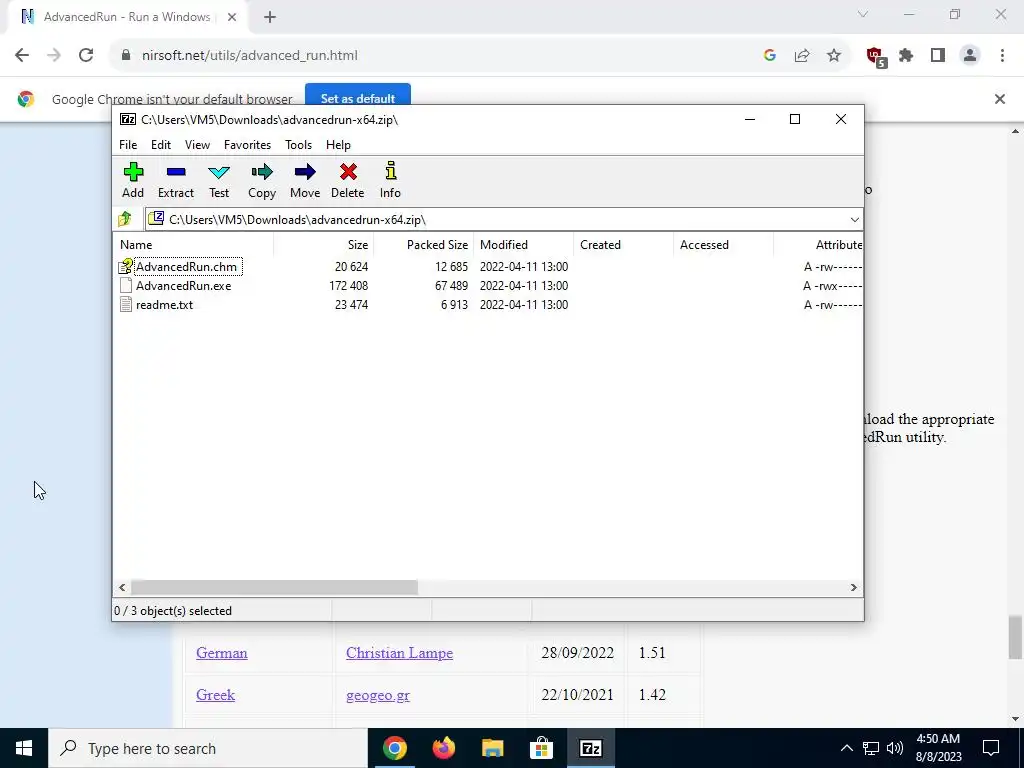The height and width of the screenshot is (768, 1024).
Task: Click the right arrow of horizontal scrollbar
Action: point(853,587)
